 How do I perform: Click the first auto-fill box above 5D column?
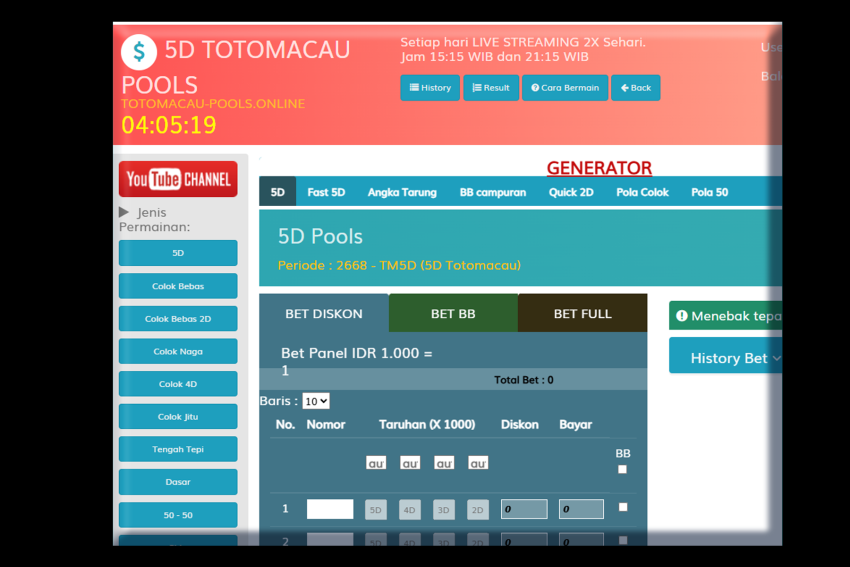click(376, 463)
